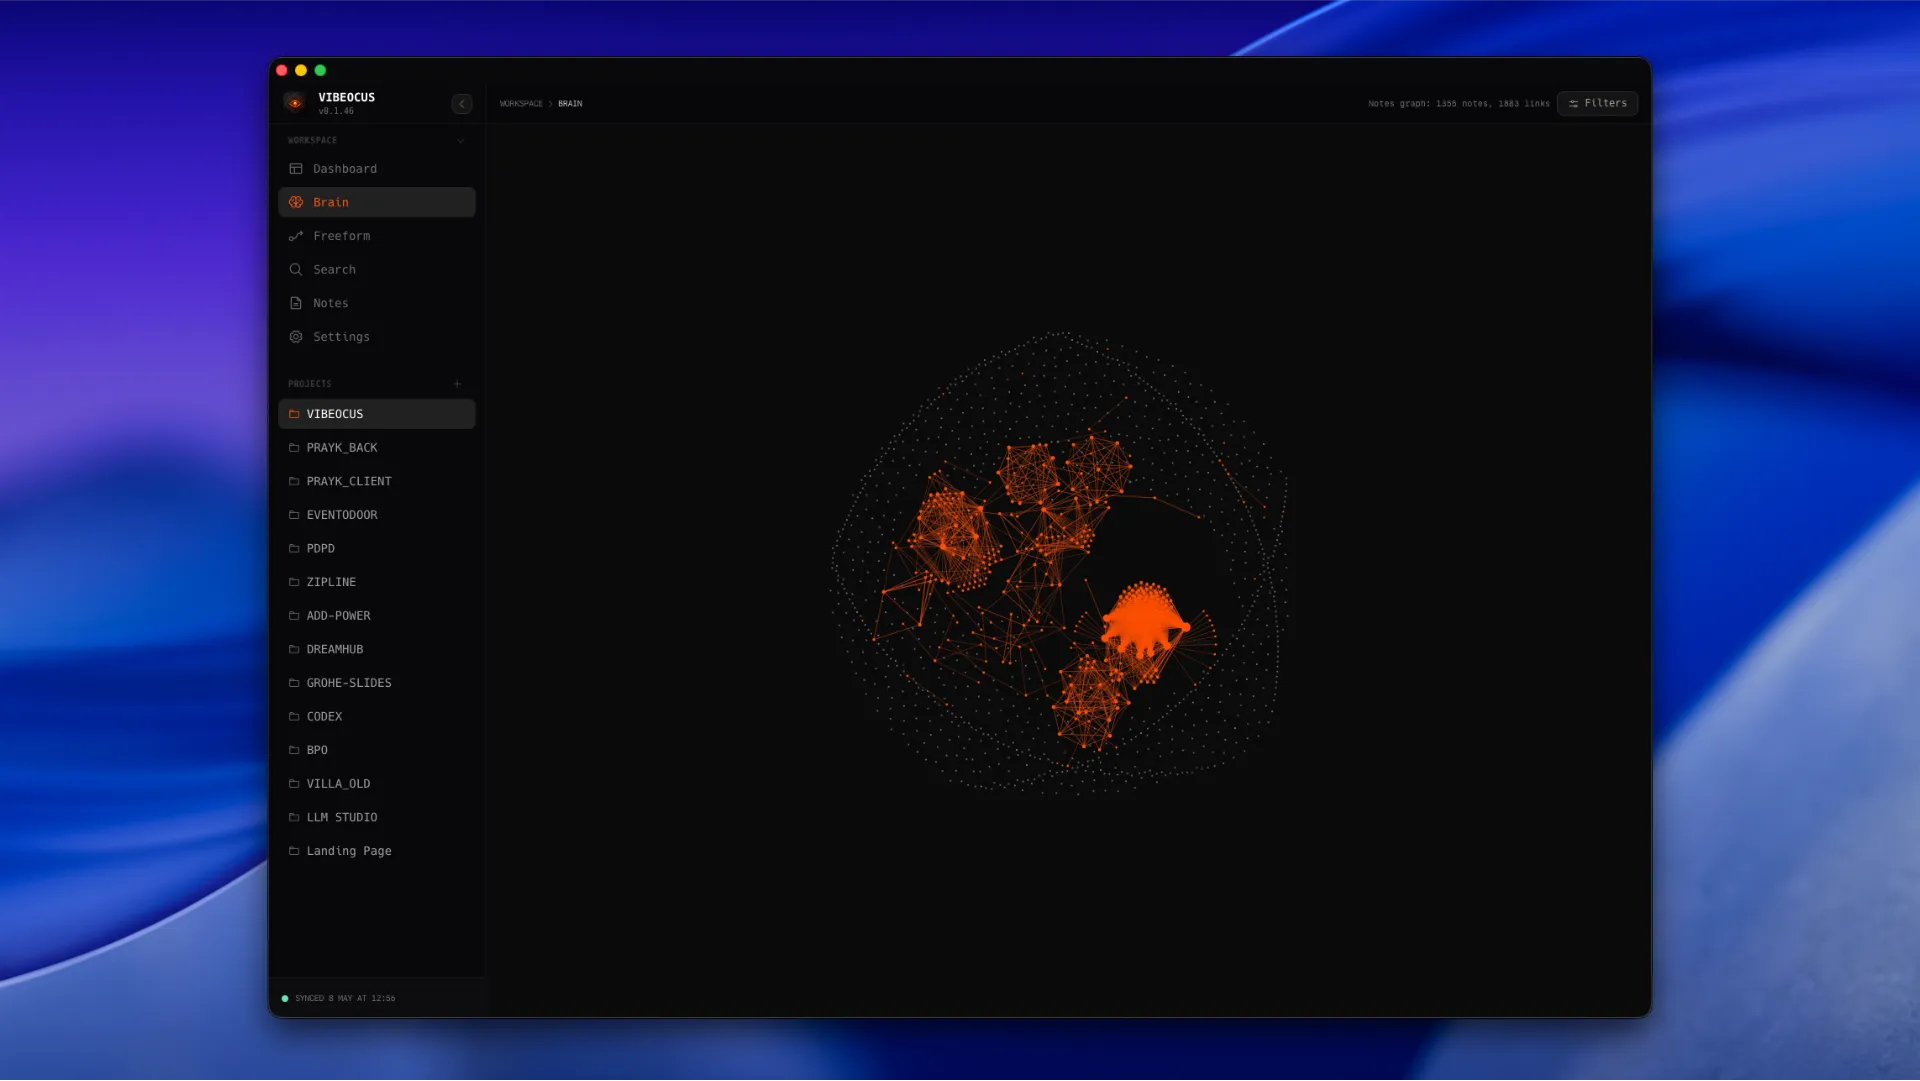Click the Dashboard layout icon
Image resolution: width=1920 pixels, height=1081 pixels.
296,169
